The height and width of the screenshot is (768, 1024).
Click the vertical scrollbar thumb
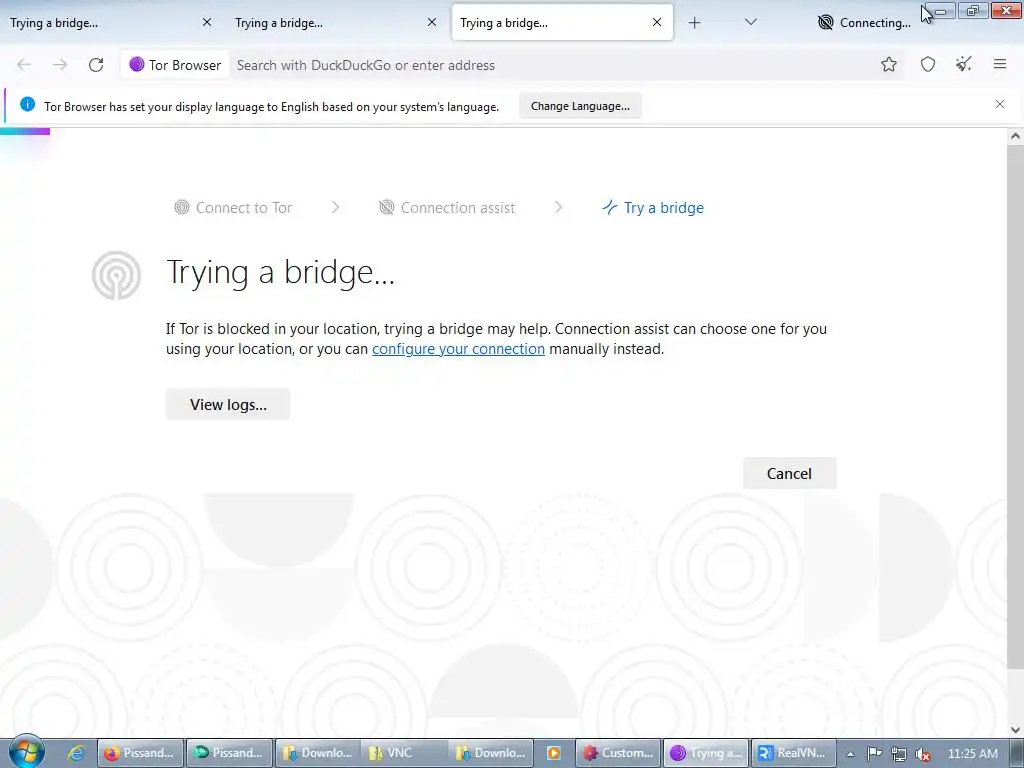[1015, 406]
